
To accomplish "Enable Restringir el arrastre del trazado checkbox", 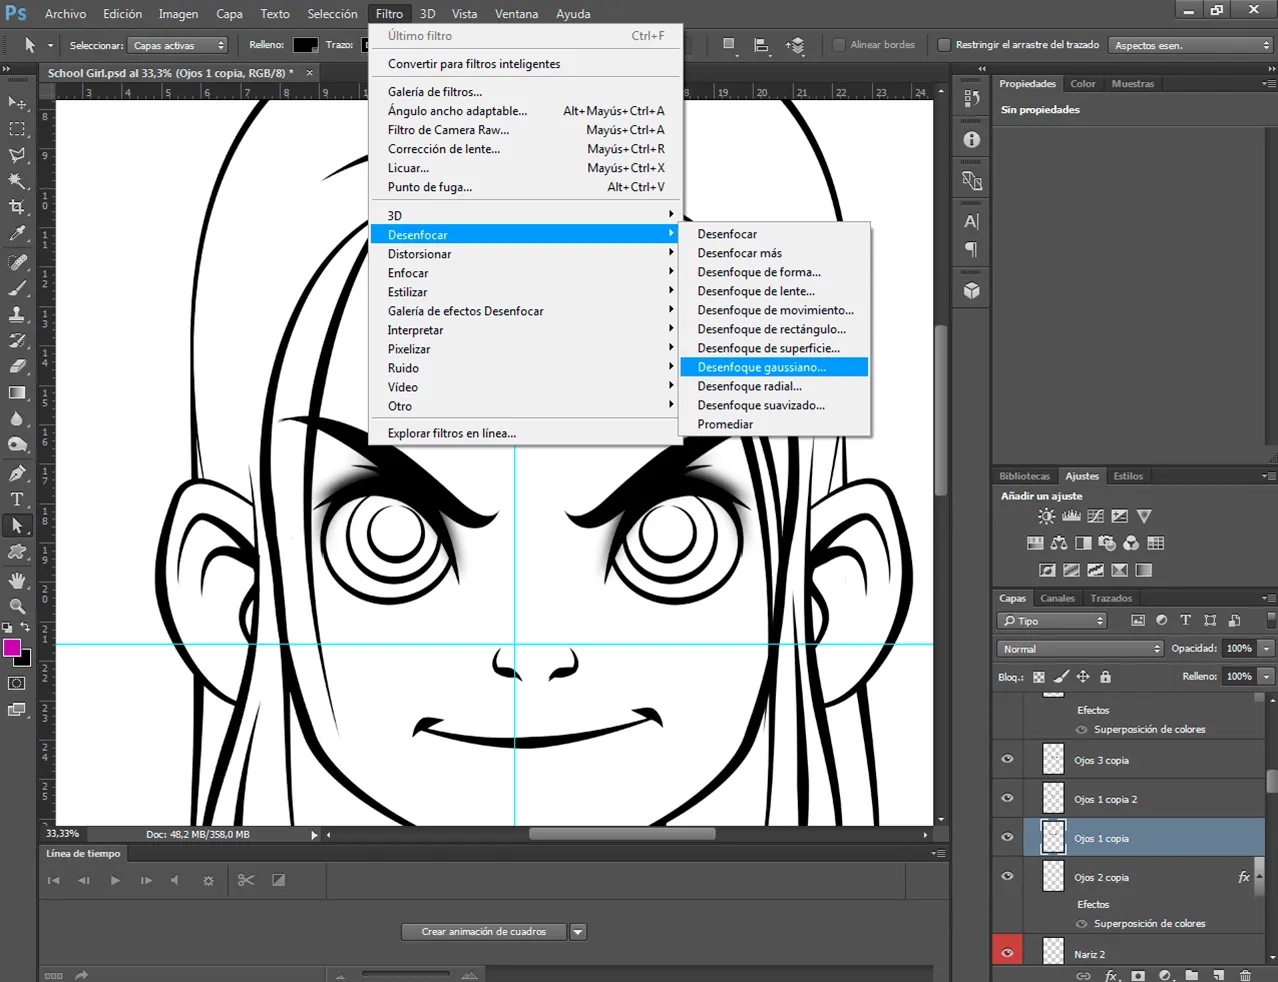I will click(943, 45).
